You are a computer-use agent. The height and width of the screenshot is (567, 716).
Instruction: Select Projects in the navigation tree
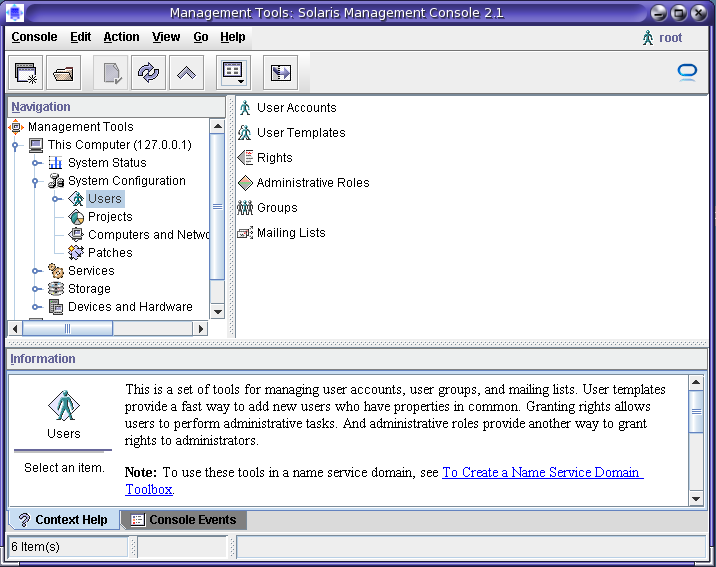click(x=110, y=217)
